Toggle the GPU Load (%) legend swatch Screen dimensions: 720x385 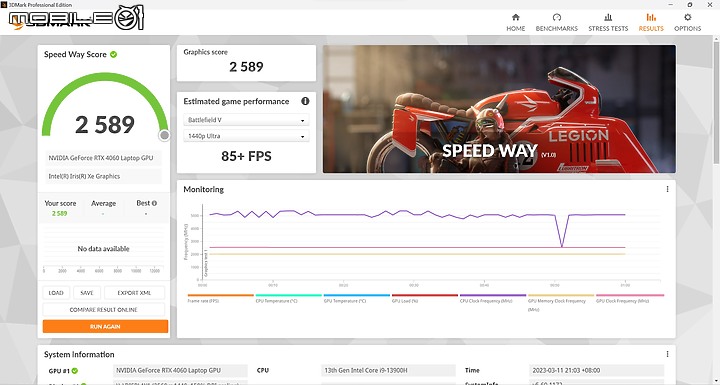coord(425,295)
